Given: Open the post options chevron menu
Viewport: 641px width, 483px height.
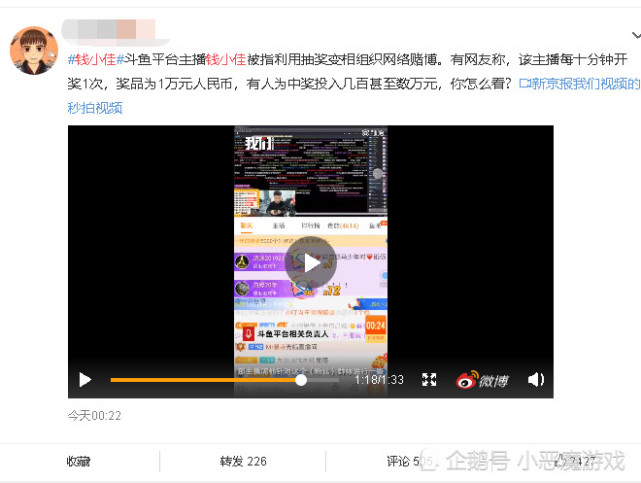Looking at the screenshot, I should click(636, 36).
